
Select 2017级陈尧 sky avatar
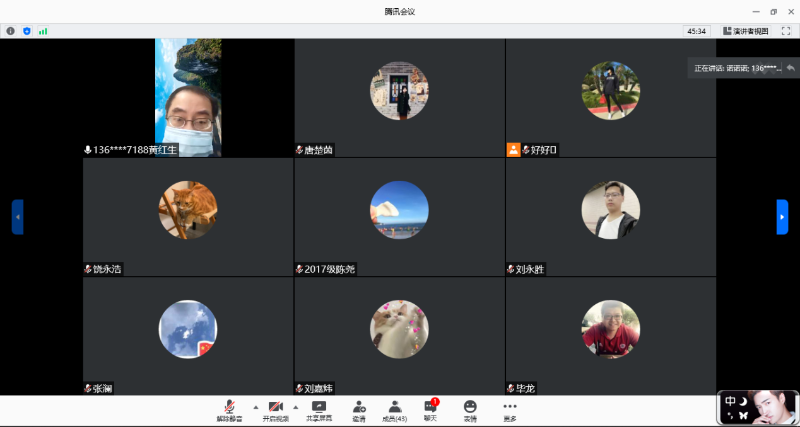click(399, 210)
